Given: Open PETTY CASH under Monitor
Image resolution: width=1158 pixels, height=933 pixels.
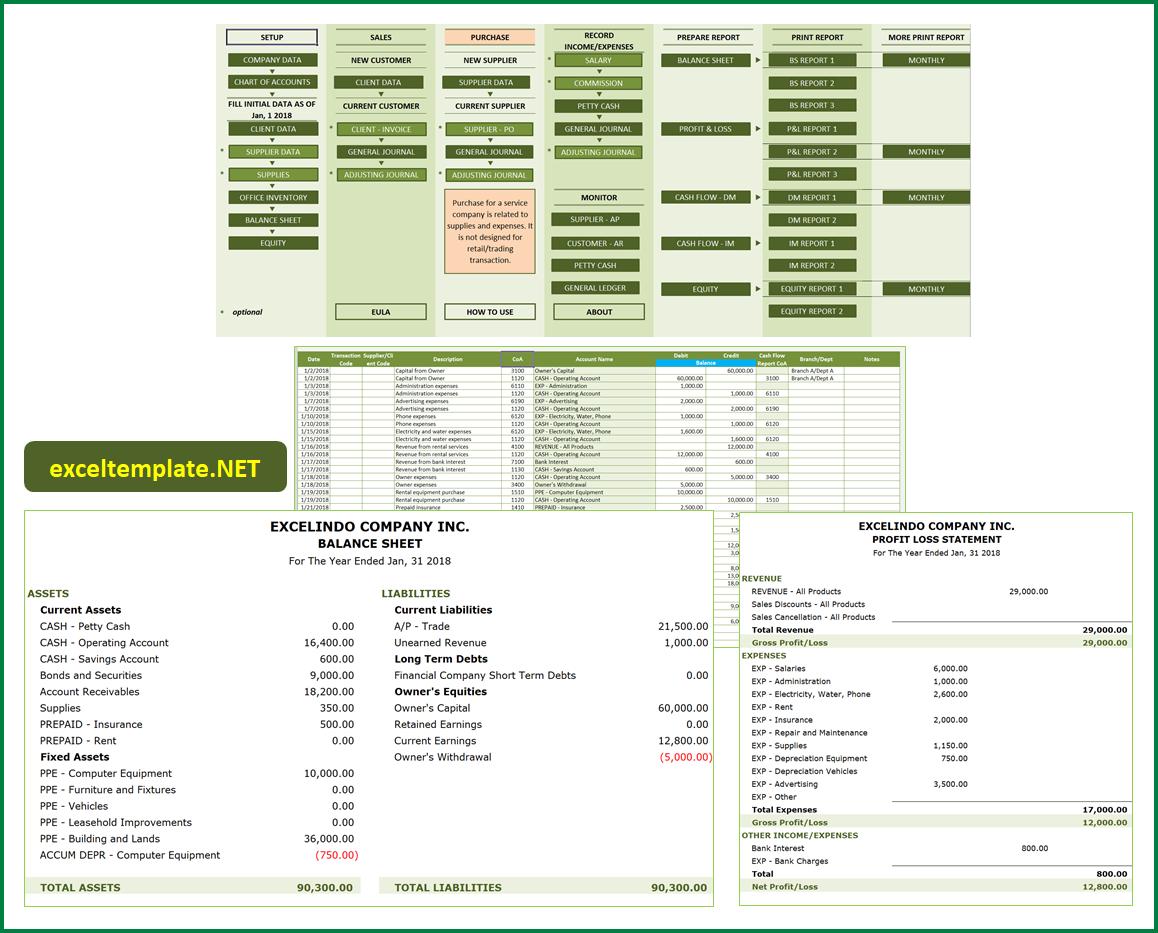Looking at the screenshot, I should coord(595,265).
